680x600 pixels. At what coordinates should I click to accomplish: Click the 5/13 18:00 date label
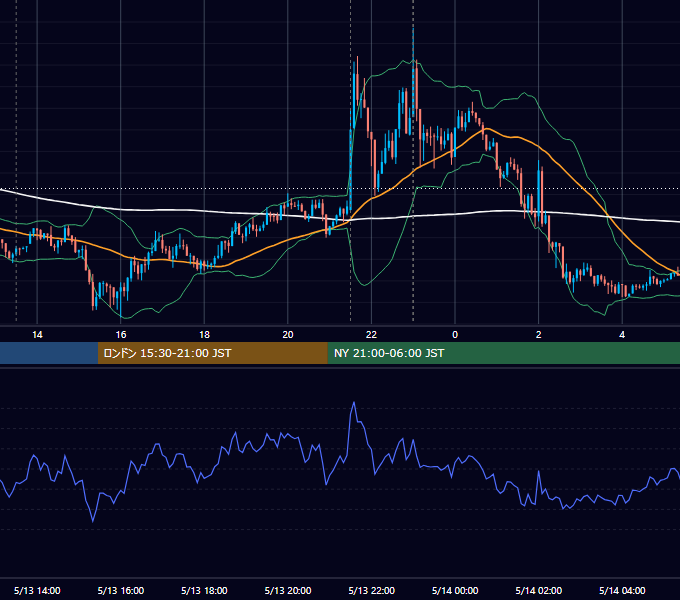coord(204,590)
